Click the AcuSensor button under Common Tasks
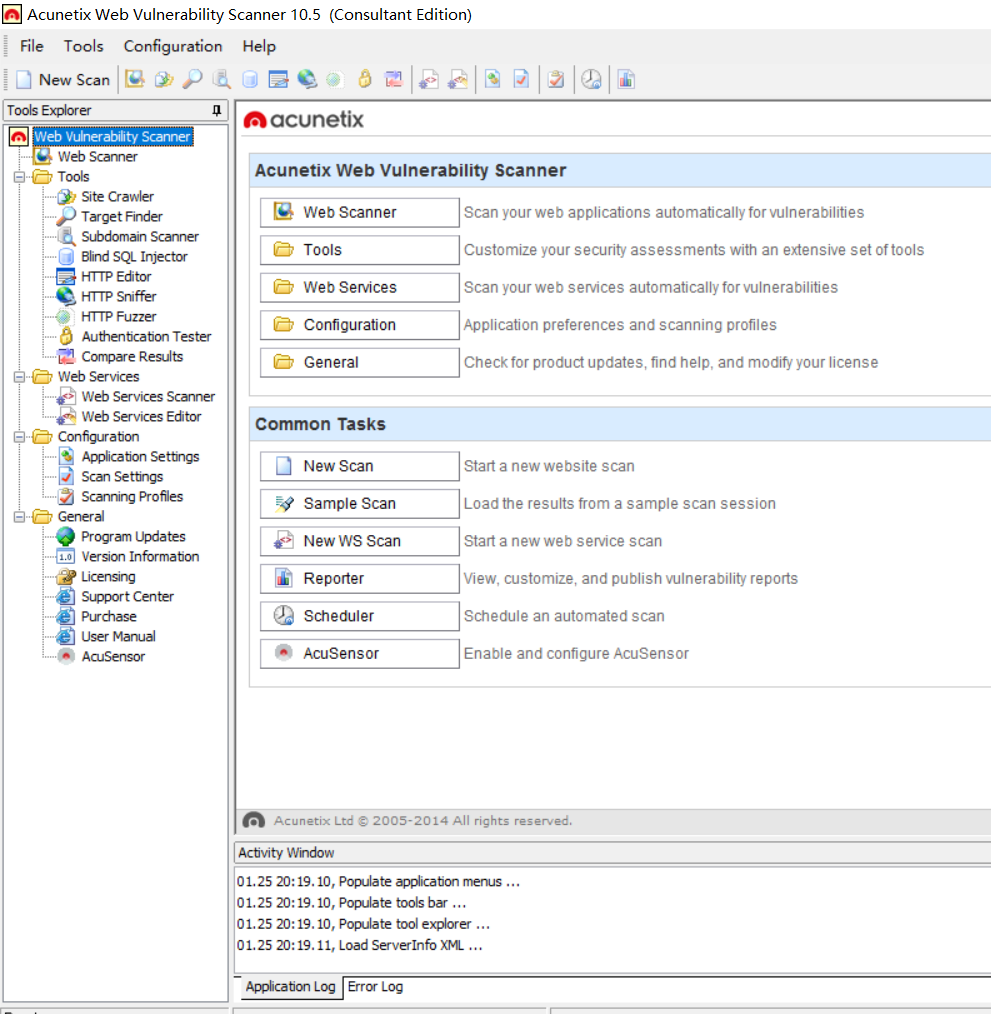The image size is (991, 1014). coord(360,653)
